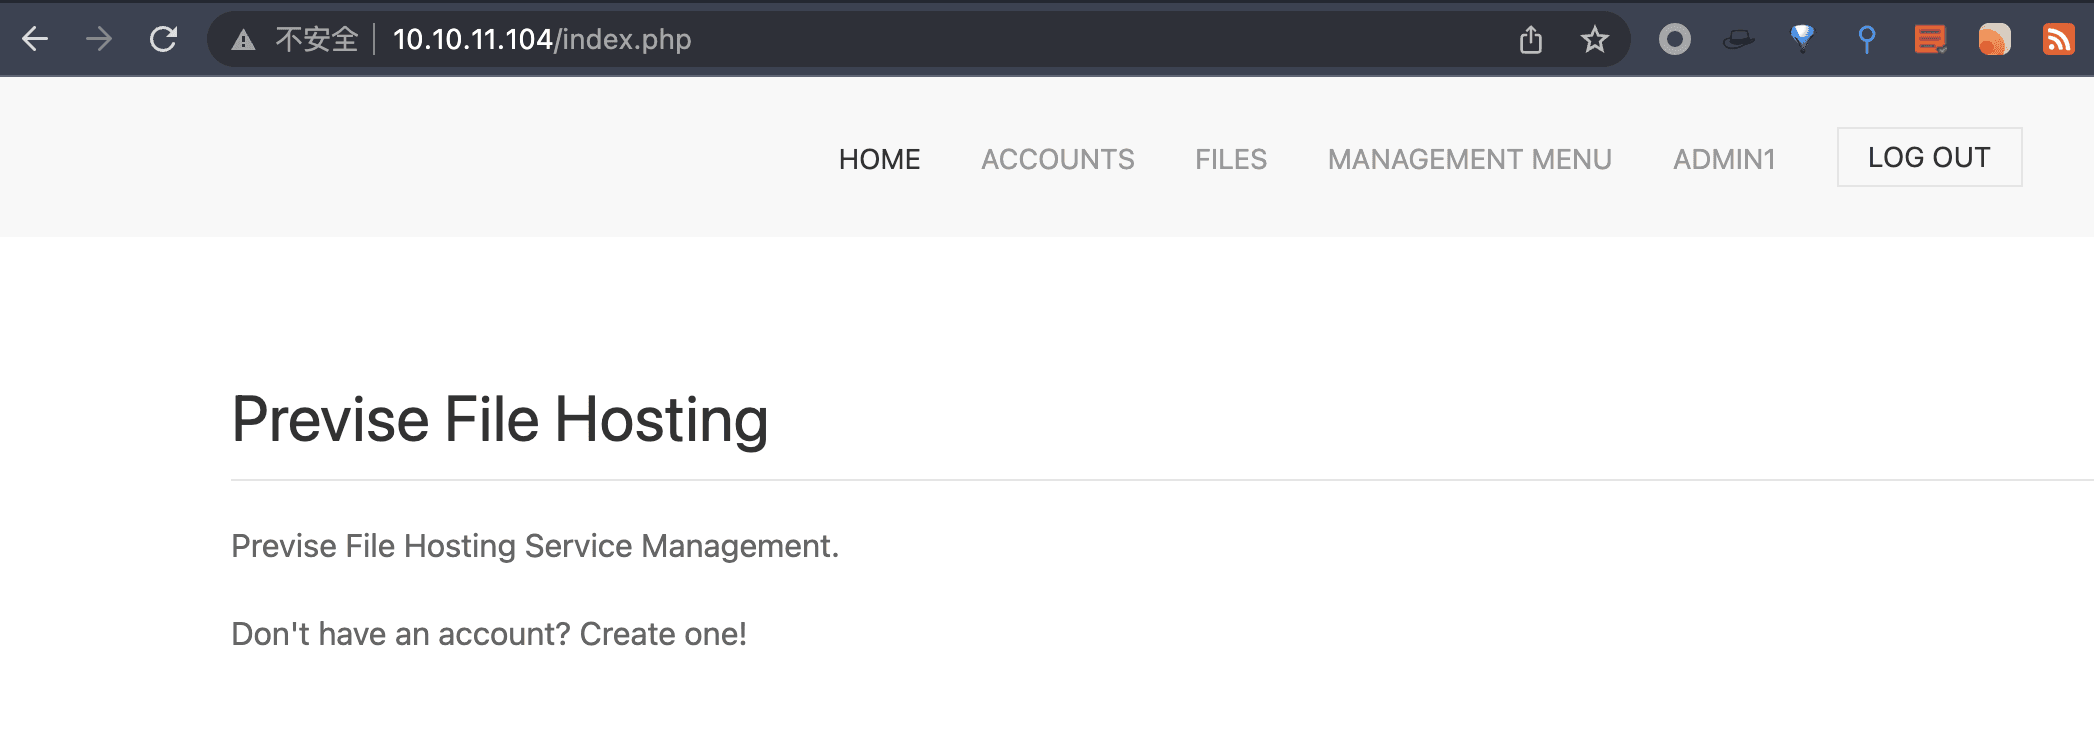The height and width of the screenshot is (748, 2094).
Task: Open the blue pin extension icon
Action: click(x=1867, y=39)
